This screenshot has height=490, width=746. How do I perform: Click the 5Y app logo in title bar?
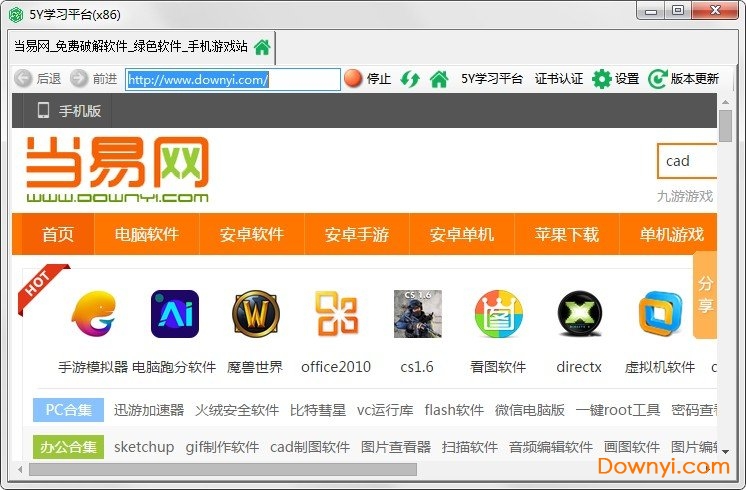tap(16, 15)
